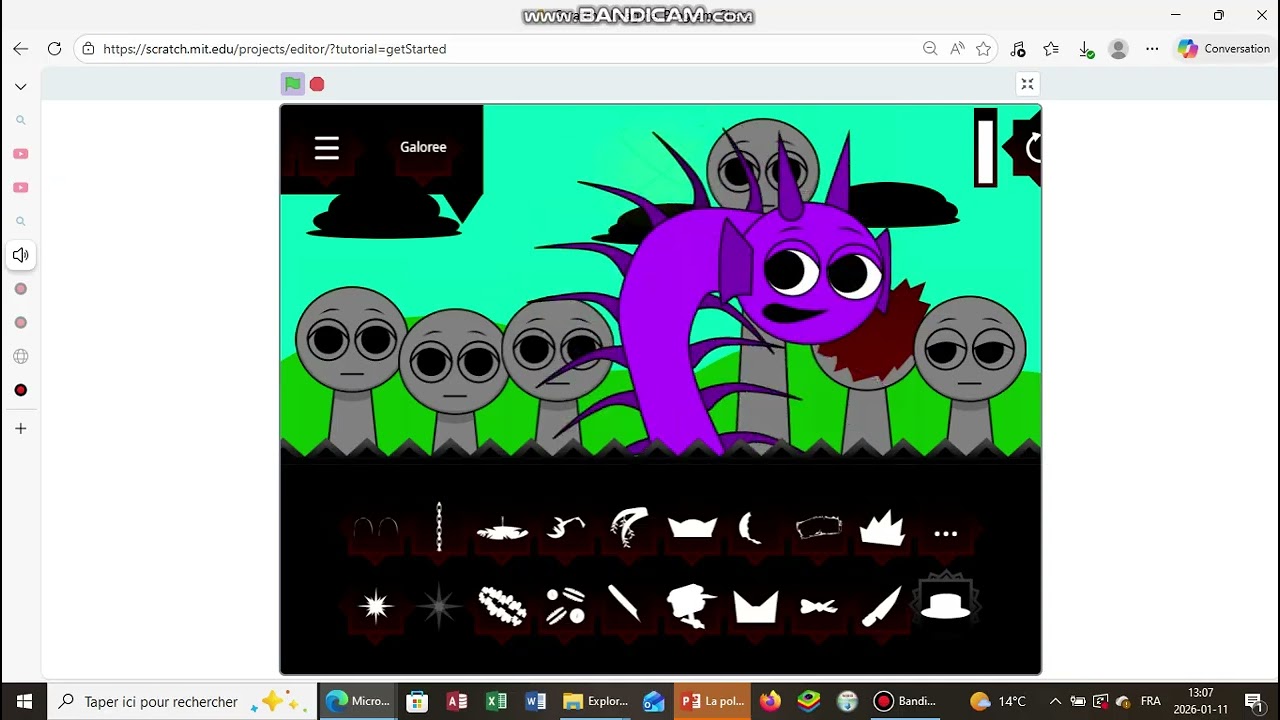Open the Copilot Conversation button
The image size is (1280, 720).
point(1224,48)
